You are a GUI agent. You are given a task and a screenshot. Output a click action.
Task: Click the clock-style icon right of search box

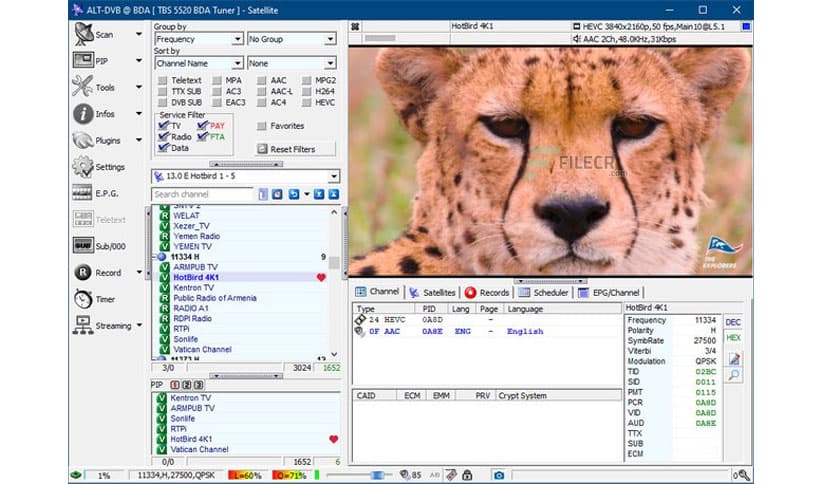tap(277, 194)
